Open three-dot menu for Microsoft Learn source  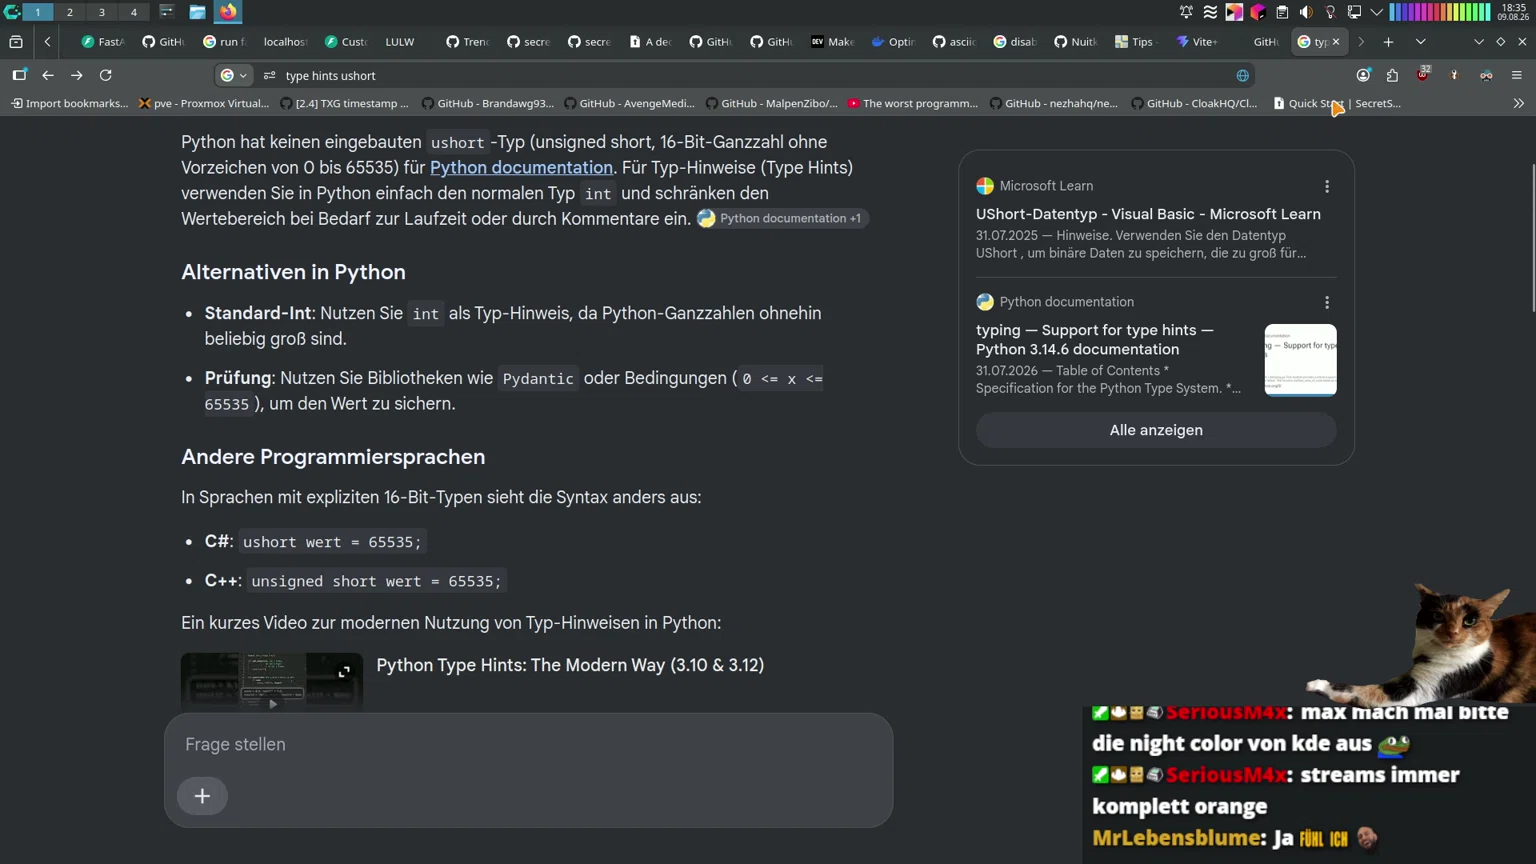coord(1327,186)
